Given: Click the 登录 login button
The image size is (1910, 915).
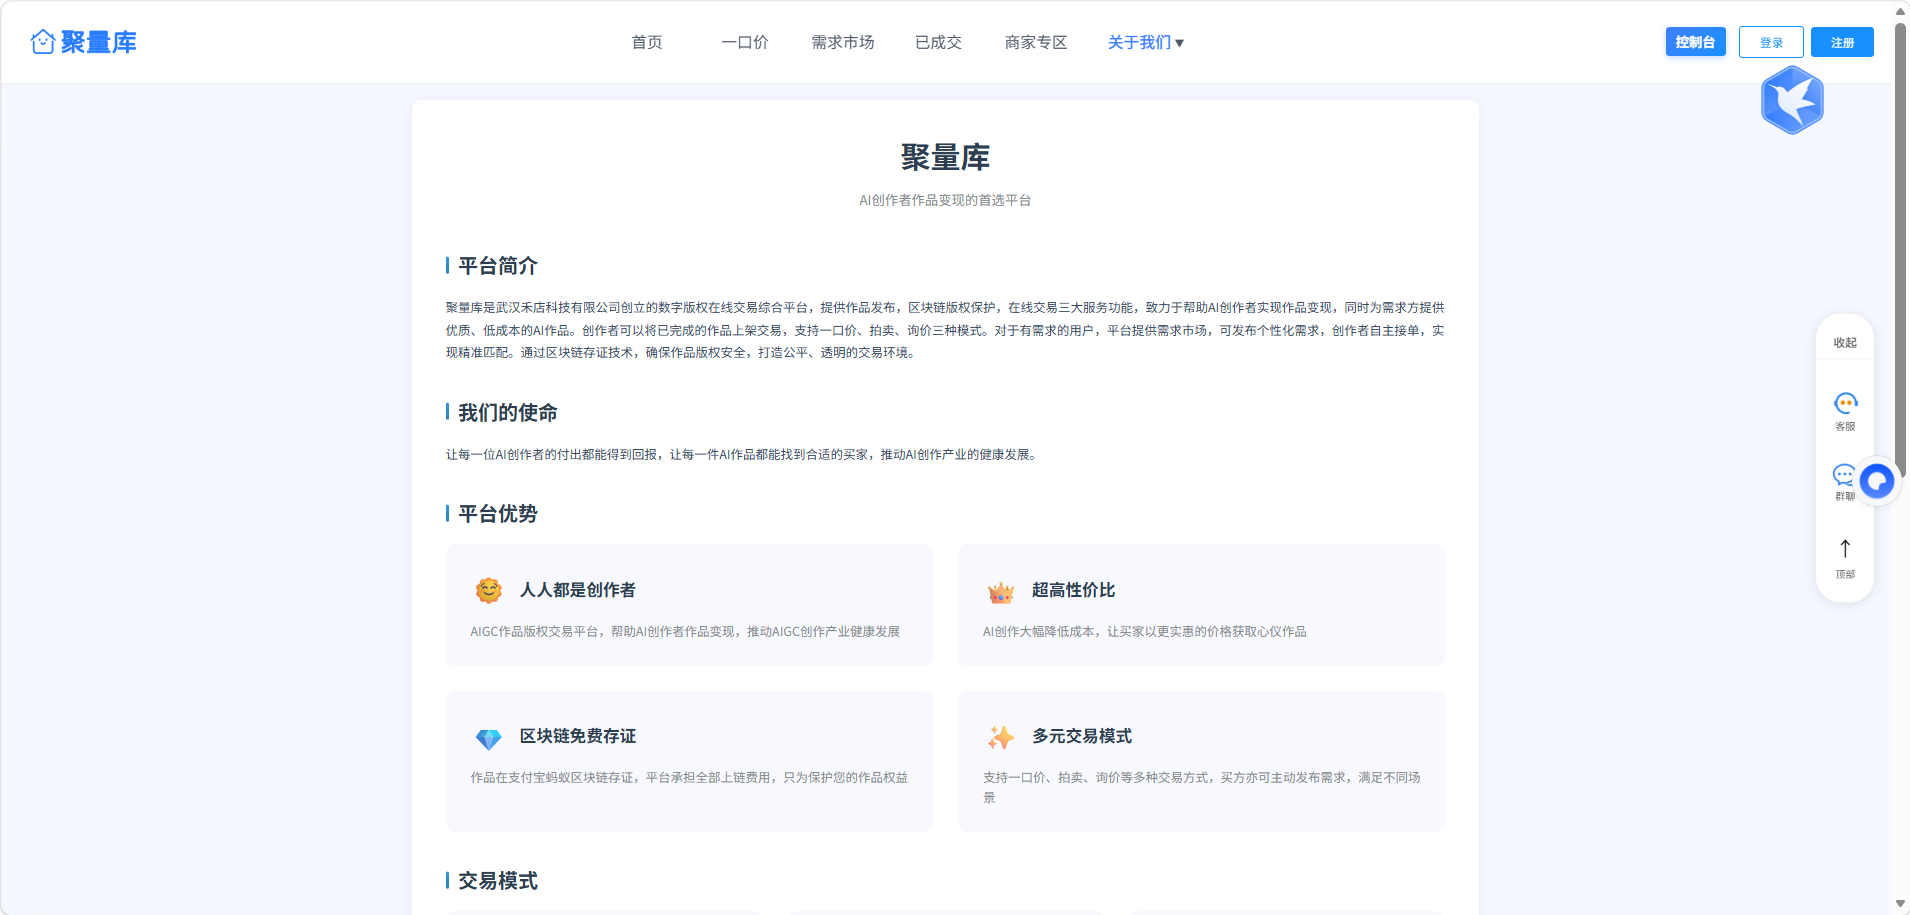Looking at the screenshot, I should 1771,42.
